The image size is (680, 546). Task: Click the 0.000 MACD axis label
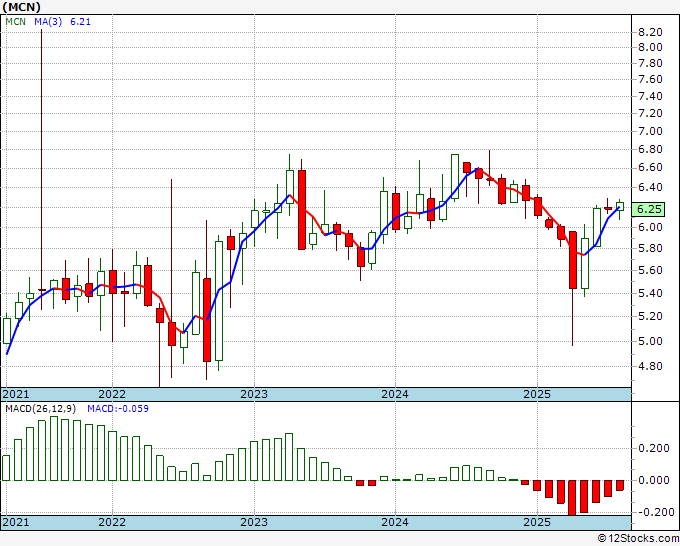click(x=654, y=481)
